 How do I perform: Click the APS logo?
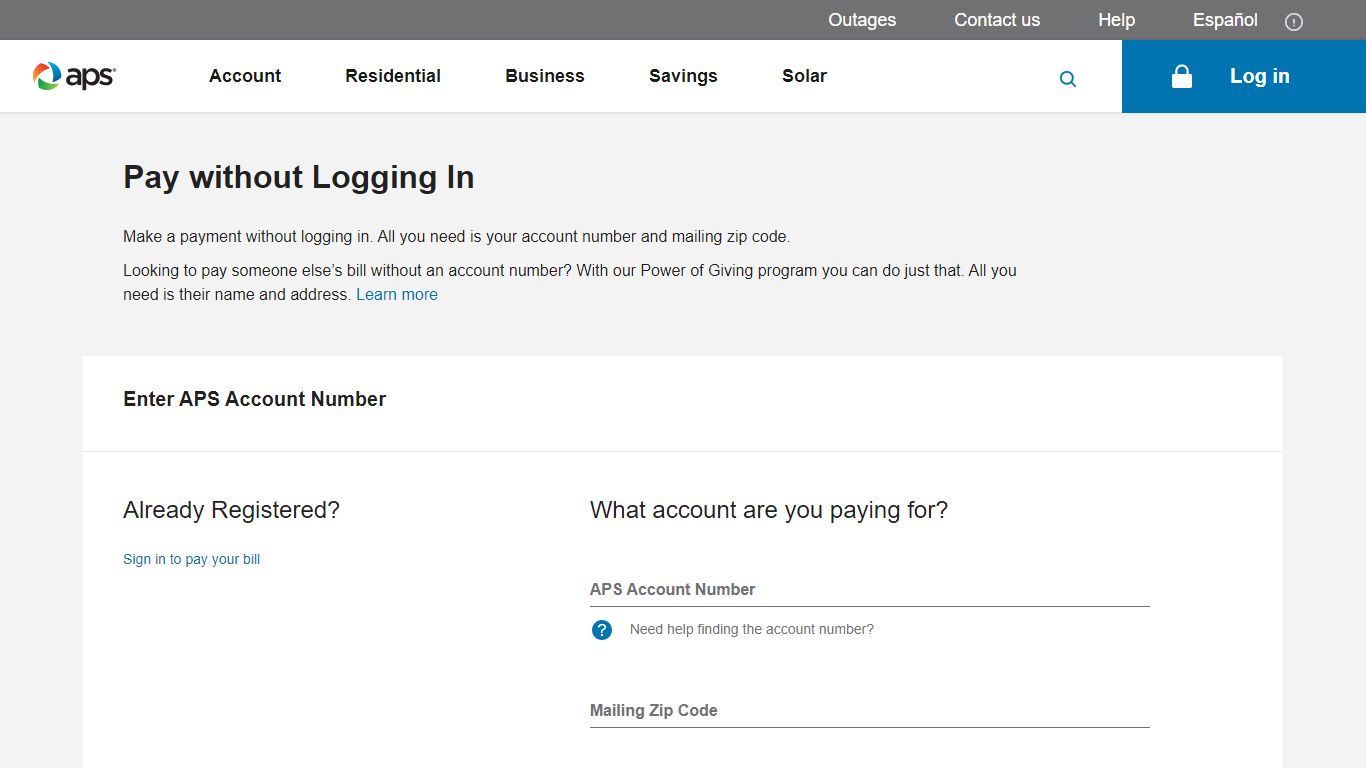click(x=74, y=76)
